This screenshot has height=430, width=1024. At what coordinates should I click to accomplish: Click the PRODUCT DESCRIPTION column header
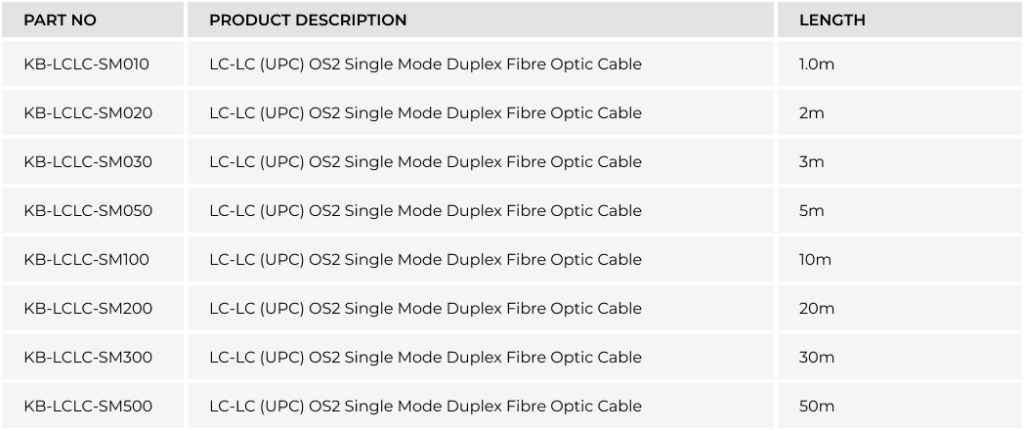tap(308, 20)
